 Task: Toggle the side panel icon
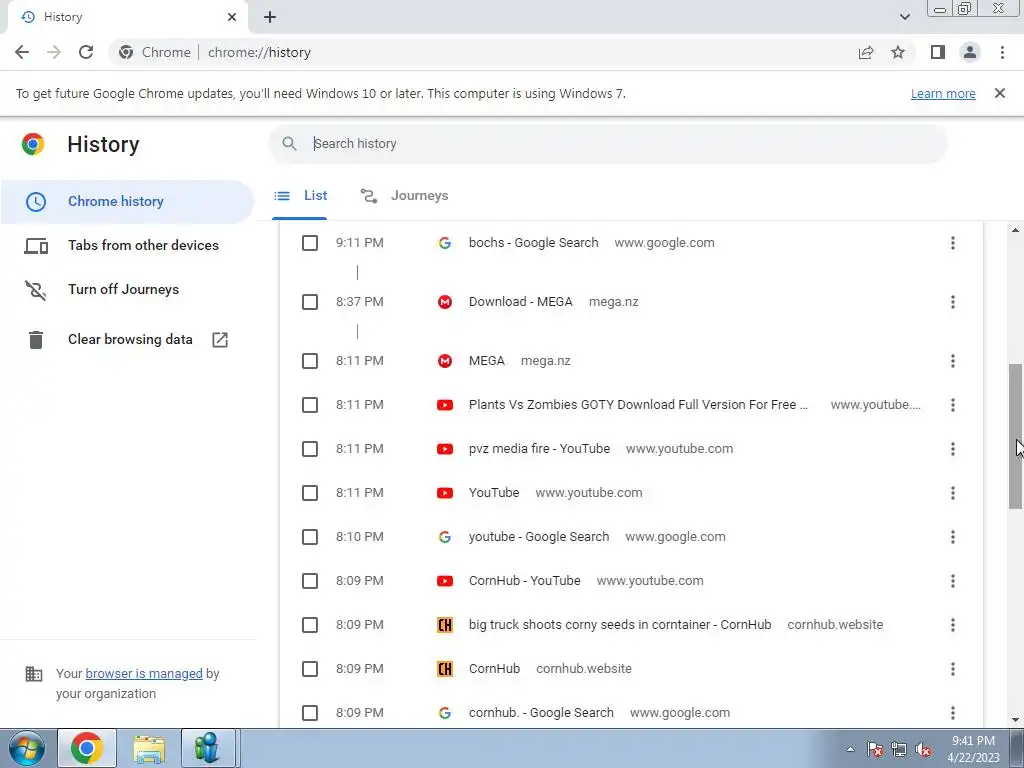pyautogui.click(x=938, y=52)
